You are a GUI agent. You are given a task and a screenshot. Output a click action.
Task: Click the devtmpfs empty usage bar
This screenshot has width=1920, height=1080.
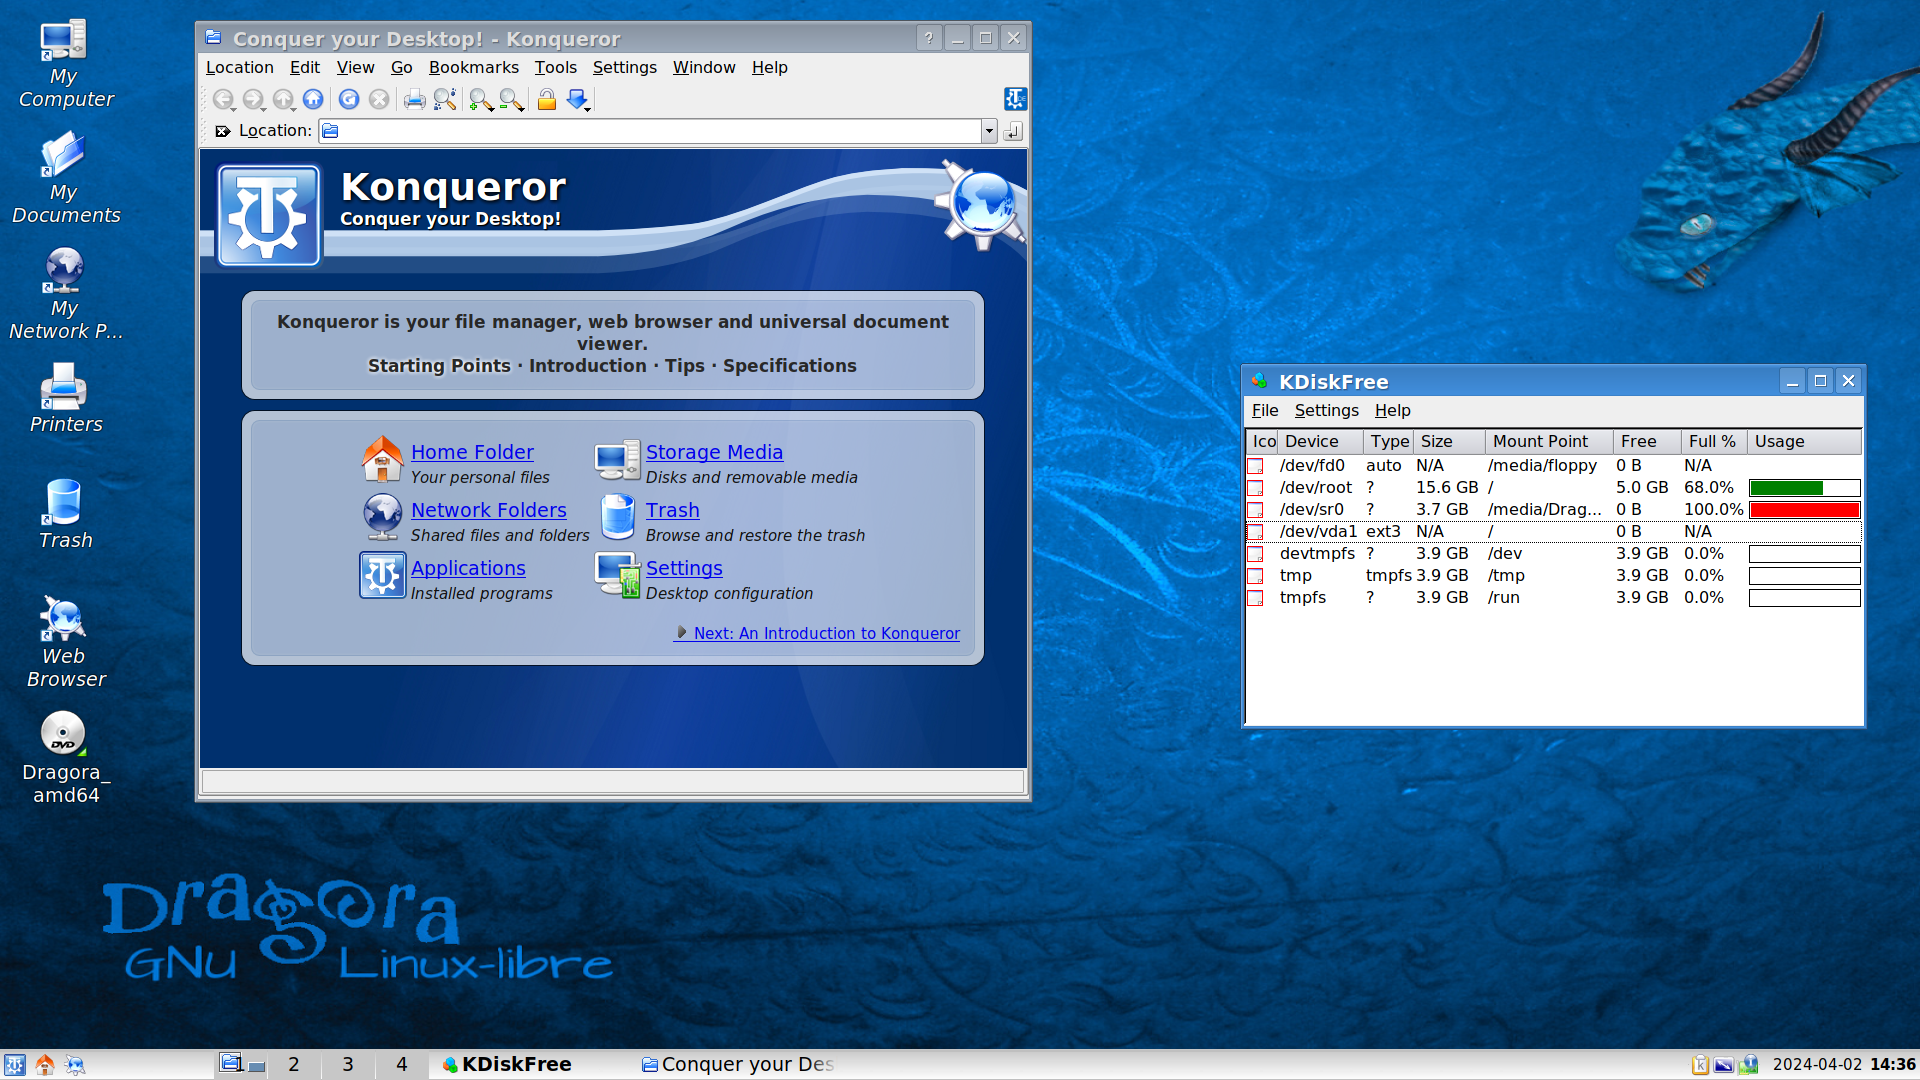[1804, 554]
